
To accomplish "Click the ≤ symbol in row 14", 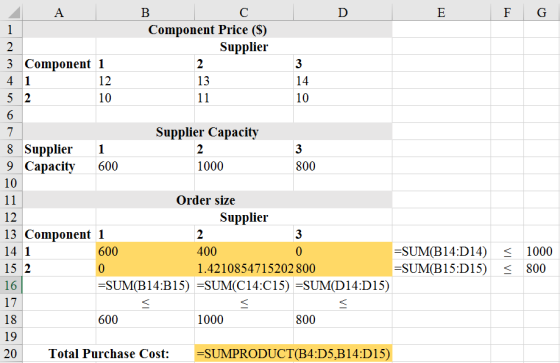I will [507, 252].
